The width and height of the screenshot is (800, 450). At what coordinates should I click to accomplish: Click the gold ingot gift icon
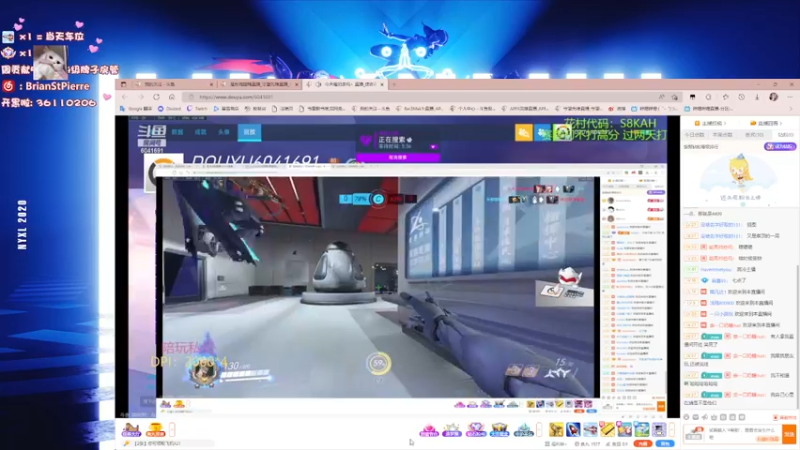(x=156, y=430)
